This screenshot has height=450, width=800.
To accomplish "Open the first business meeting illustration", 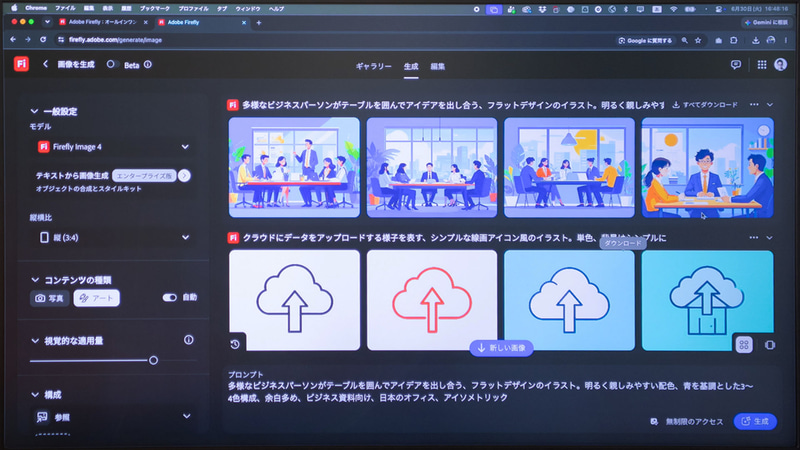I will point(294,167).
